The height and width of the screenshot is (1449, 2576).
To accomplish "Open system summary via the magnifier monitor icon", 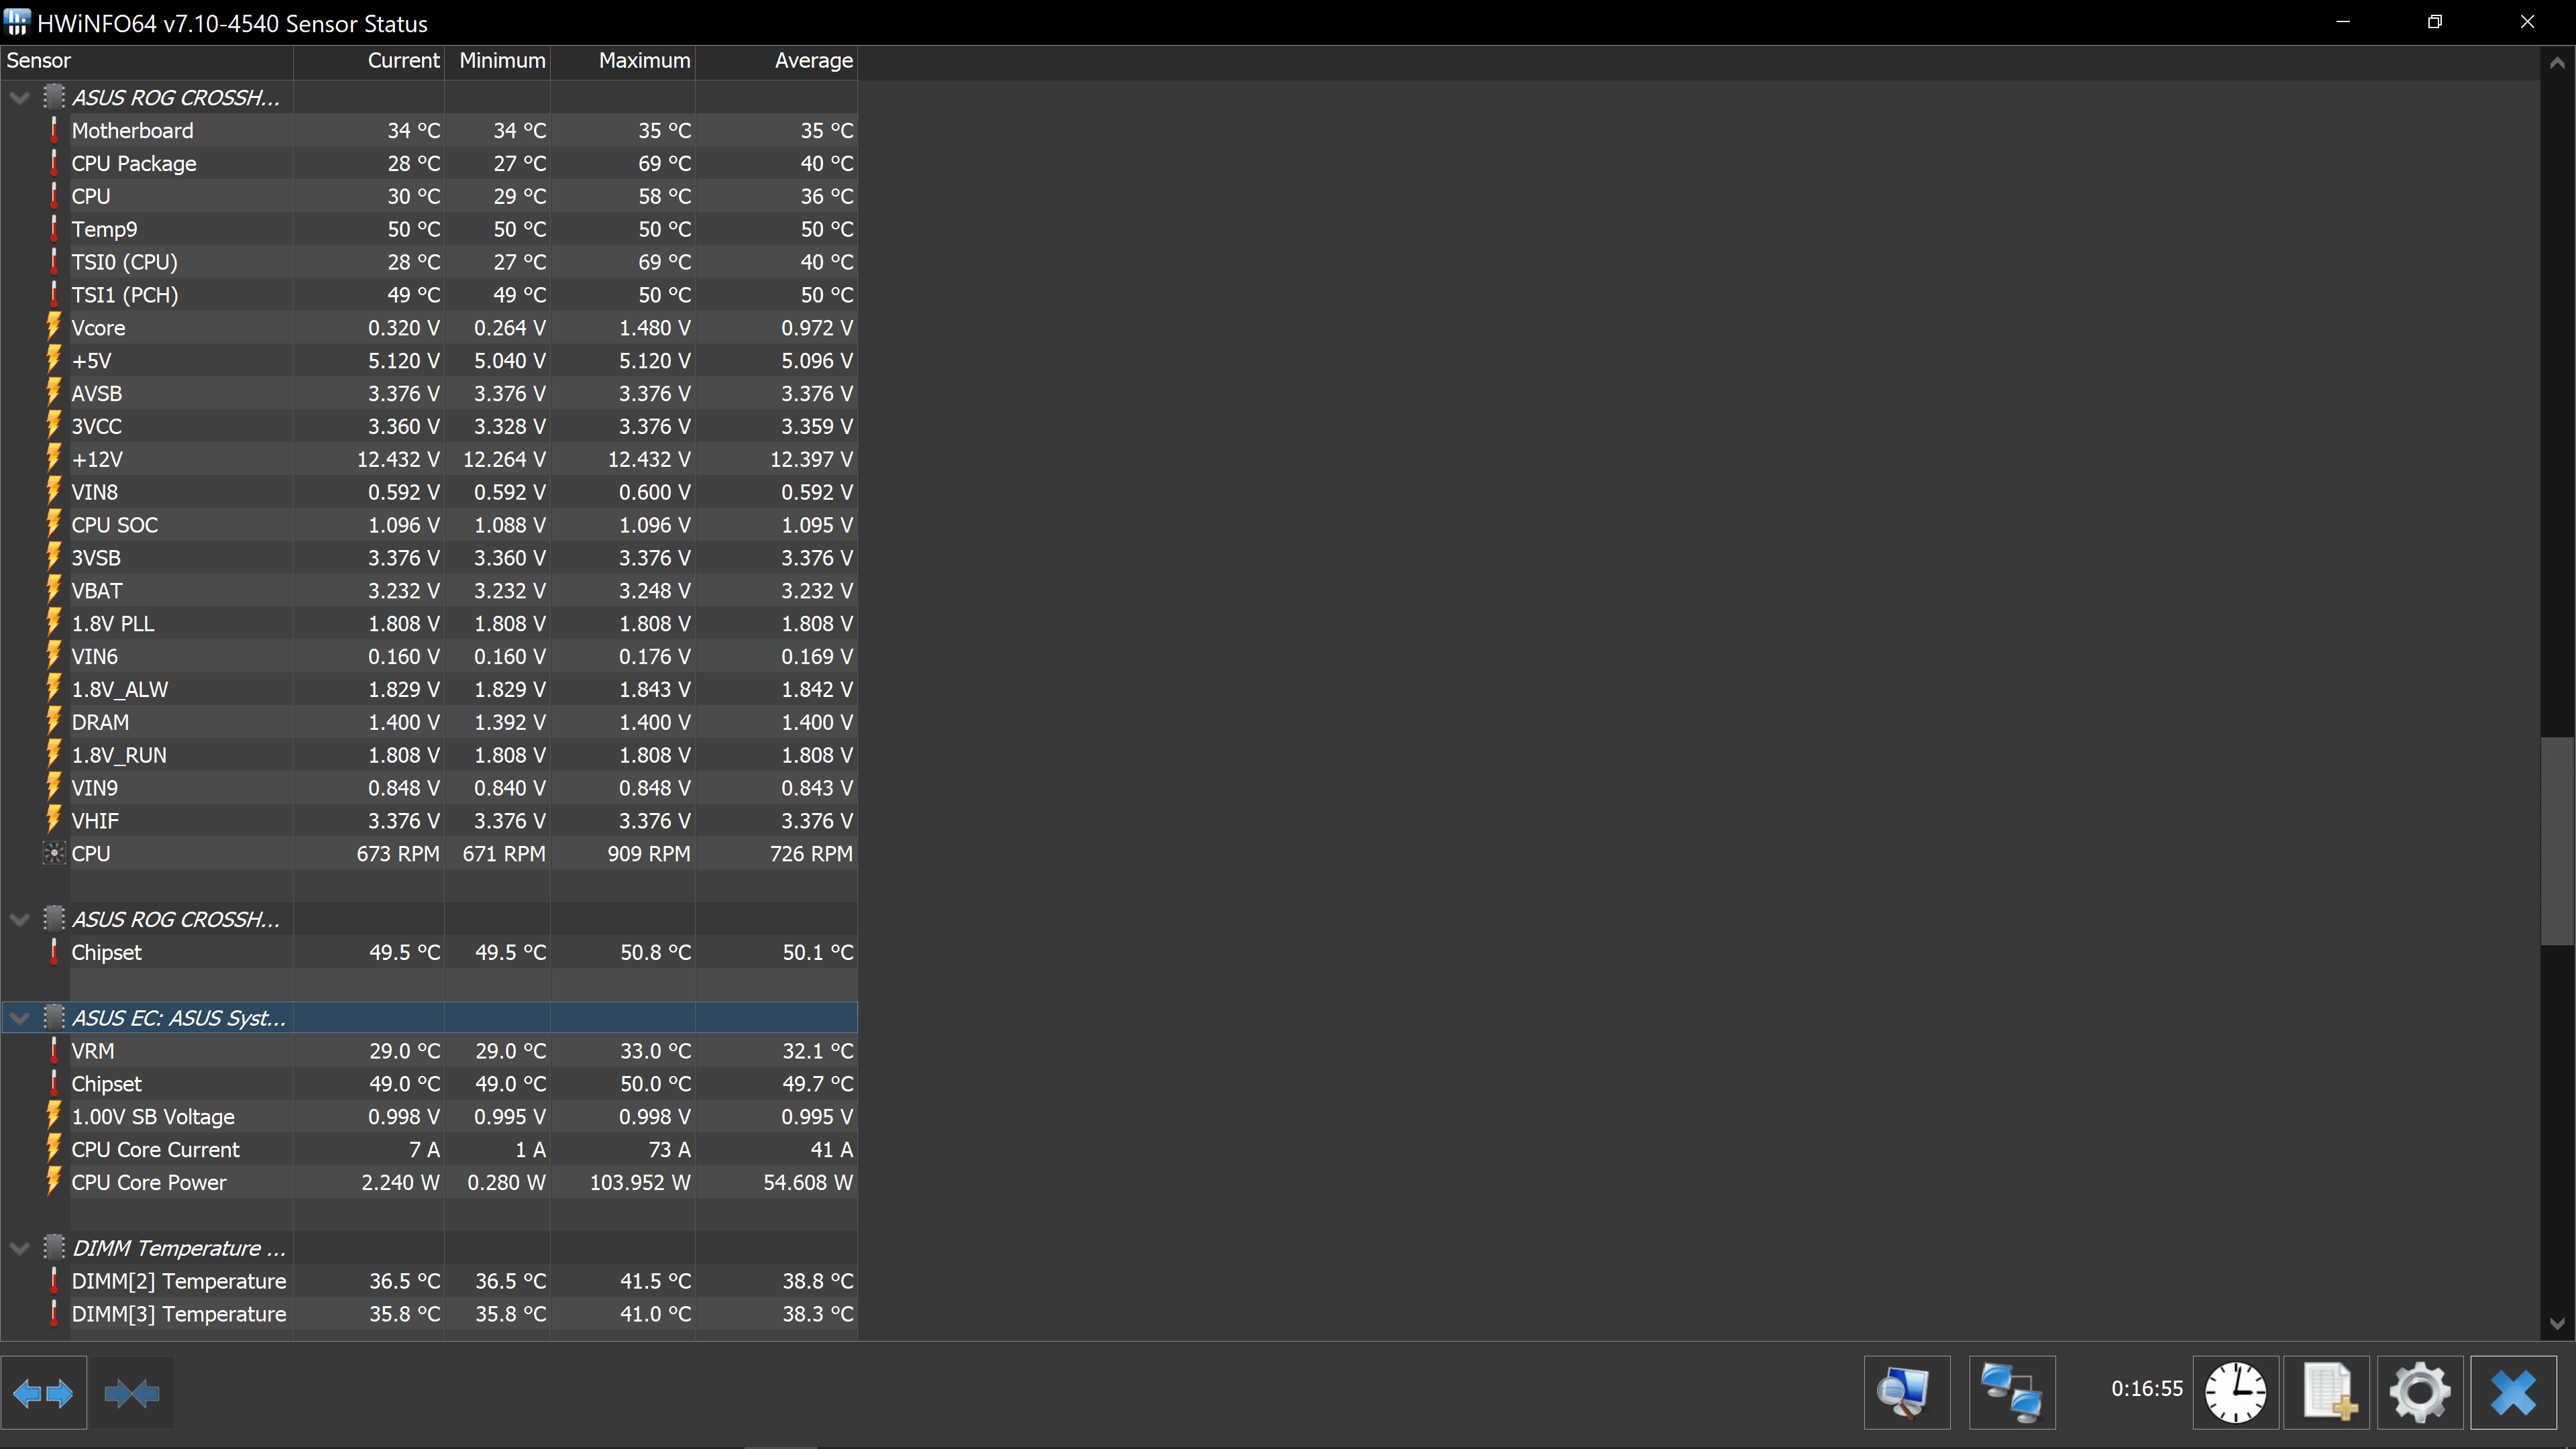I will point(1905,1392).
